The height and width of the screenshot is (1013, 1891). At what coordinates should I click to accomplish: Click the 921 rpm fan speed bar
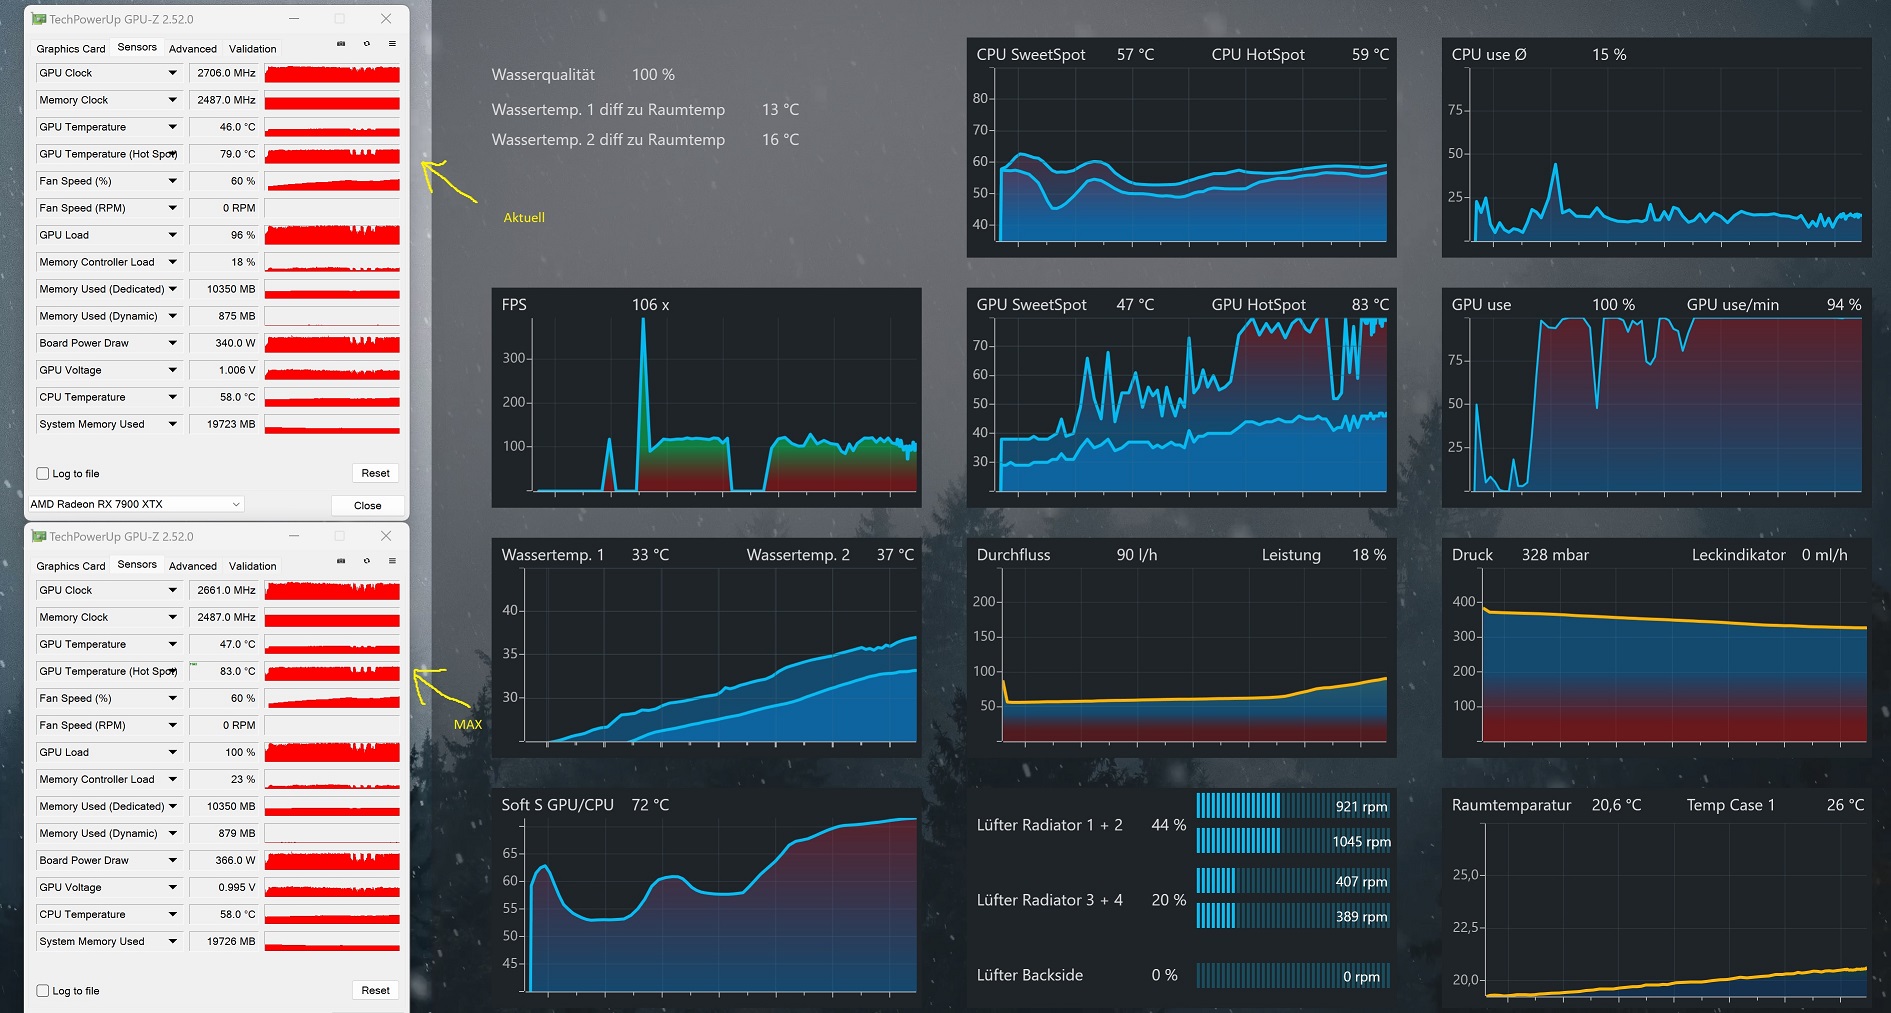(1293, 806)
